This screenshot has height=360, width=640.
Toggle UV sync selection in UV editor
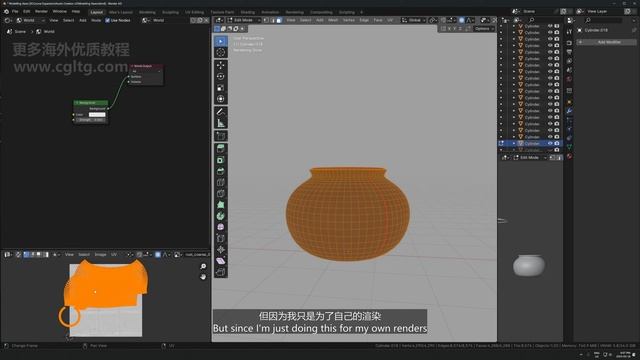click(18, 254)
